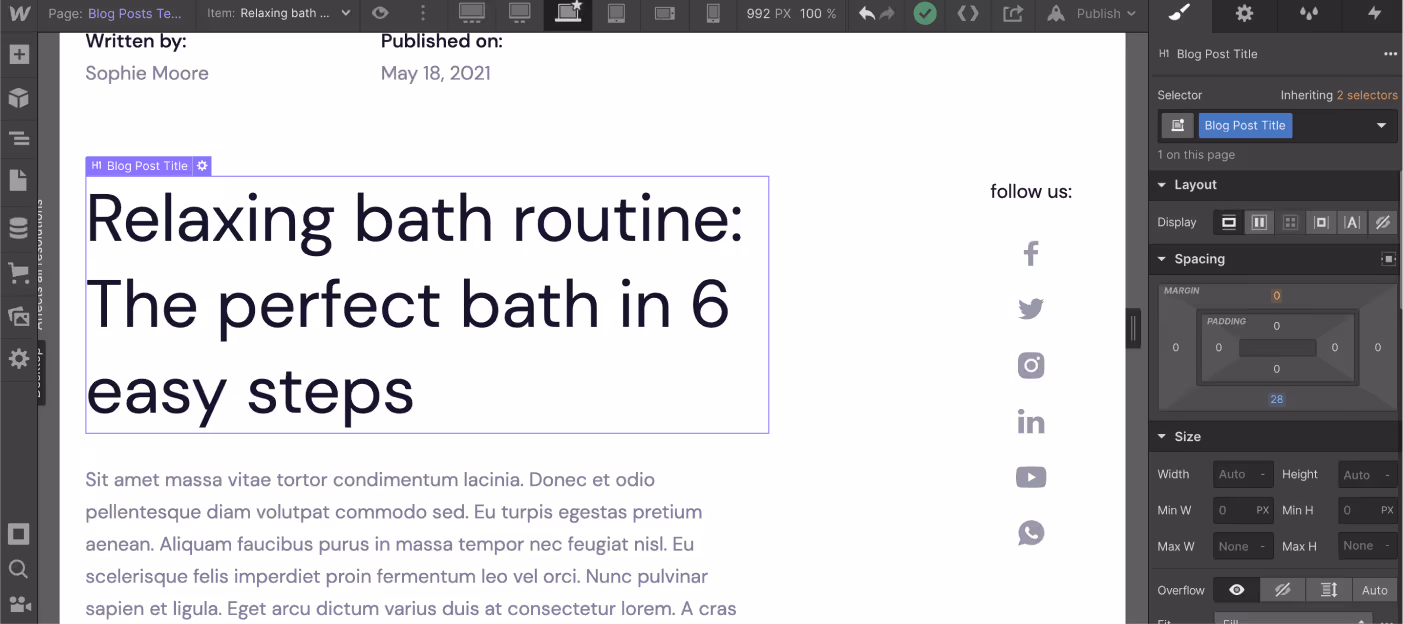The height and width of the screenshot is (624, 1403).
Task: Open the CMS Collections panel
Action: pos(19,227)
